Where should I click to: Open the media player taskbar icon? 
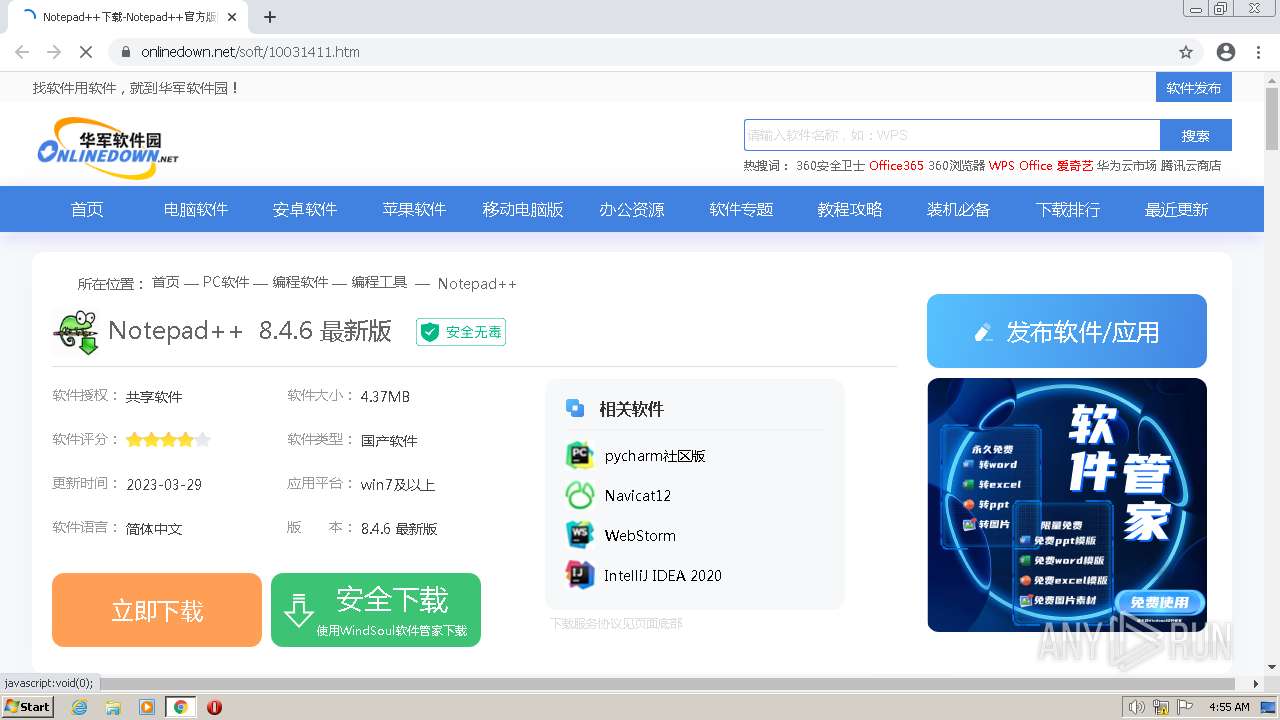click(x=147, y=707)
